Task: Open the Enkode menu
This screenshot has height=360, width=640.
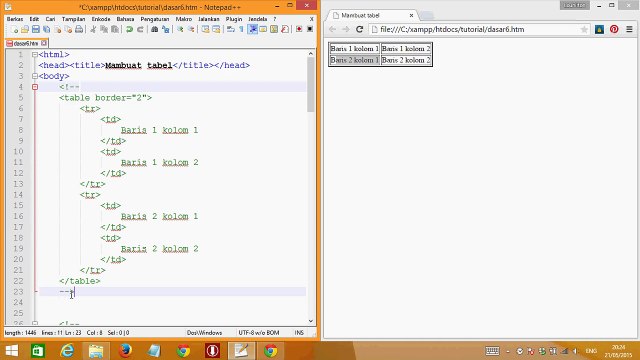Action: click(x=101, y=19)
